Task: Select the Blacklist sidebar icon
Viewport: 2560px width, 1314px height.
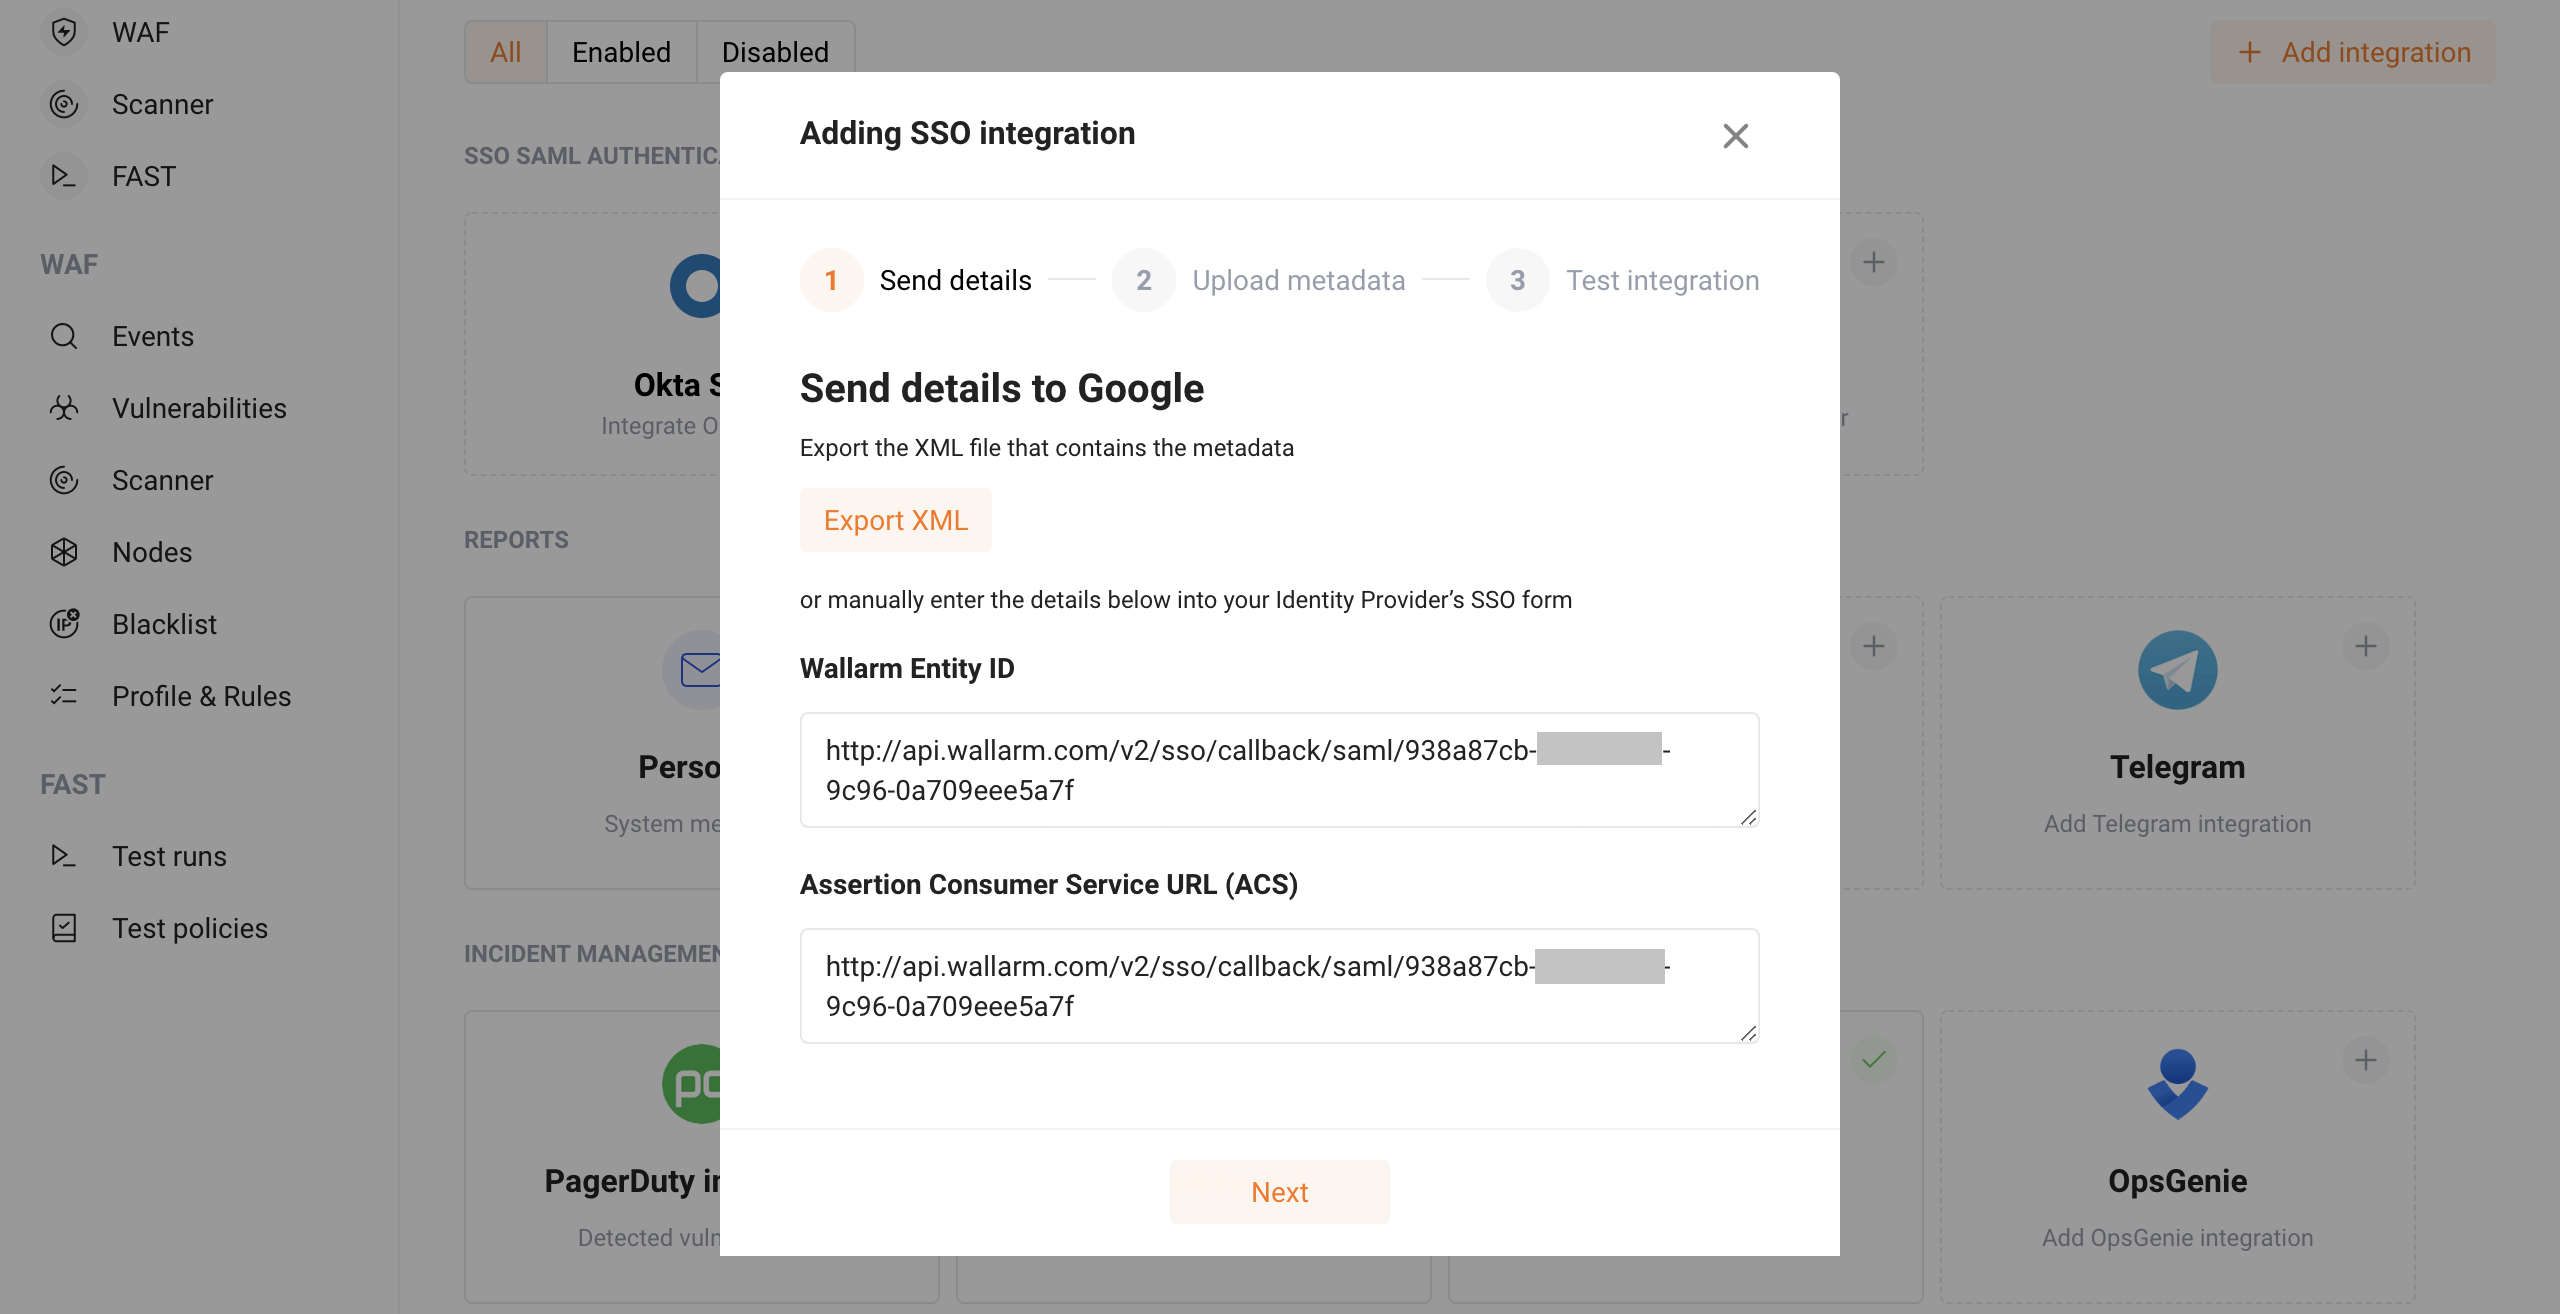Action: (64, 623)
